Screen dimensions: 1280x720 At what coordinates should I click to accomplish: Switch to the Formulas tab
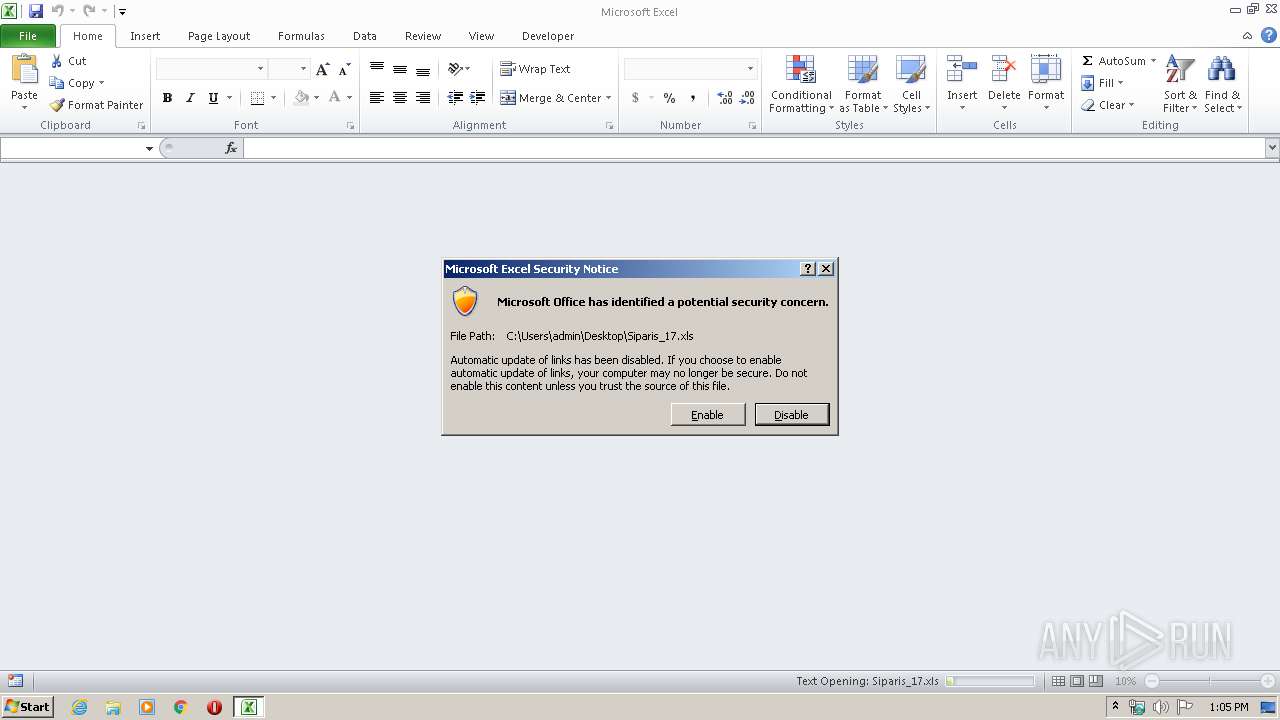click(301, 36)
